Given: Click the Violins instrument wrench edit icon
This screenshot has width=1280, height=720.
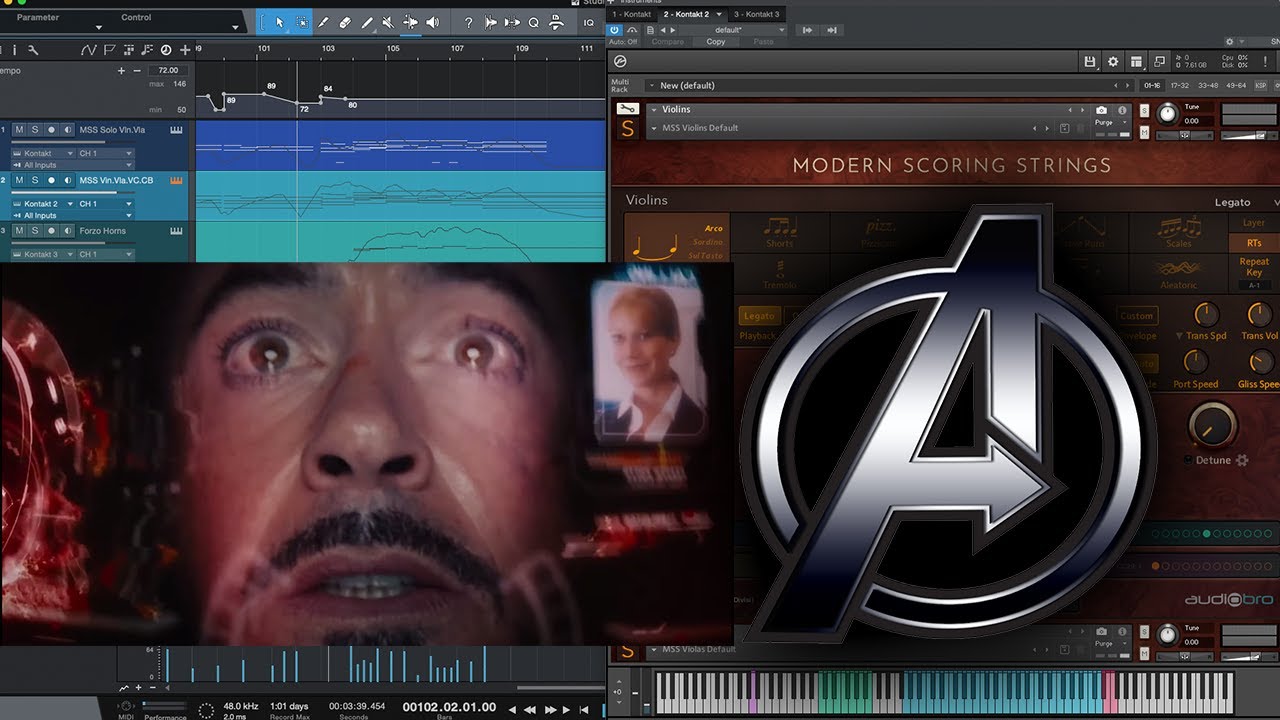Looking at the screenshot, I should pos(628,109).
